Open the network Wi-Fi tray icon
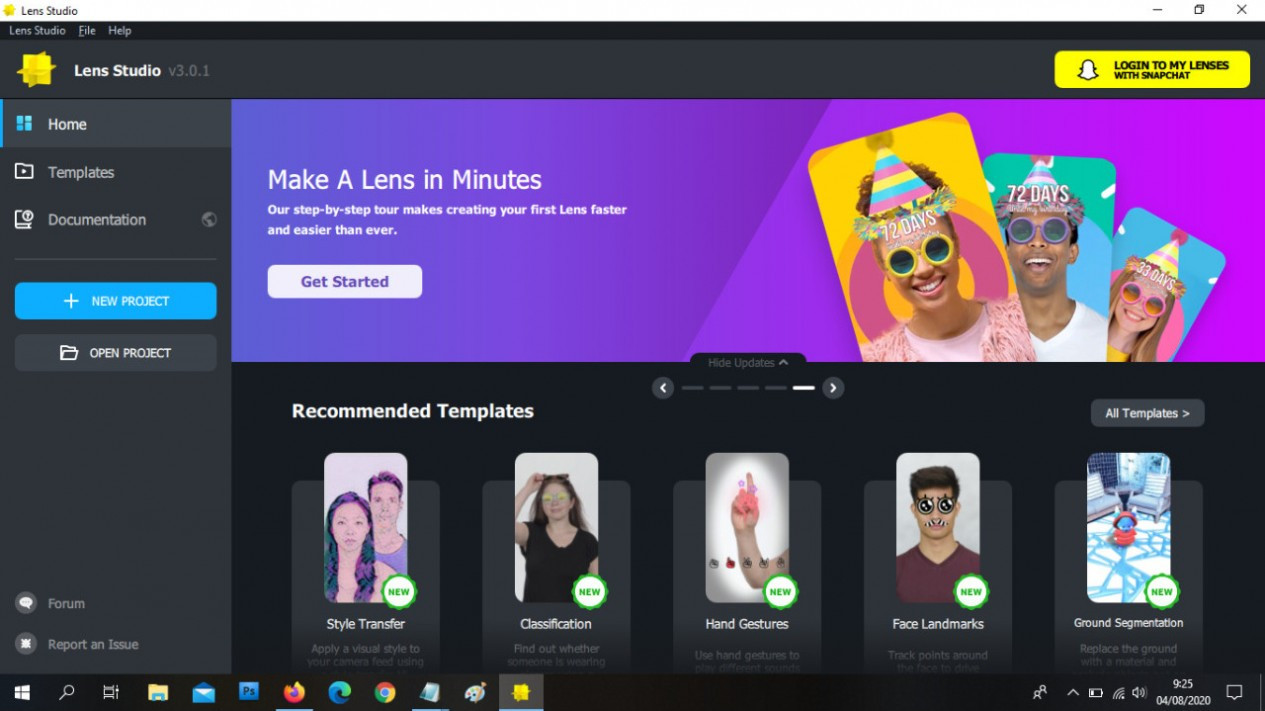The width and height of the screenshot is (1265, 711). [1118, 692]
